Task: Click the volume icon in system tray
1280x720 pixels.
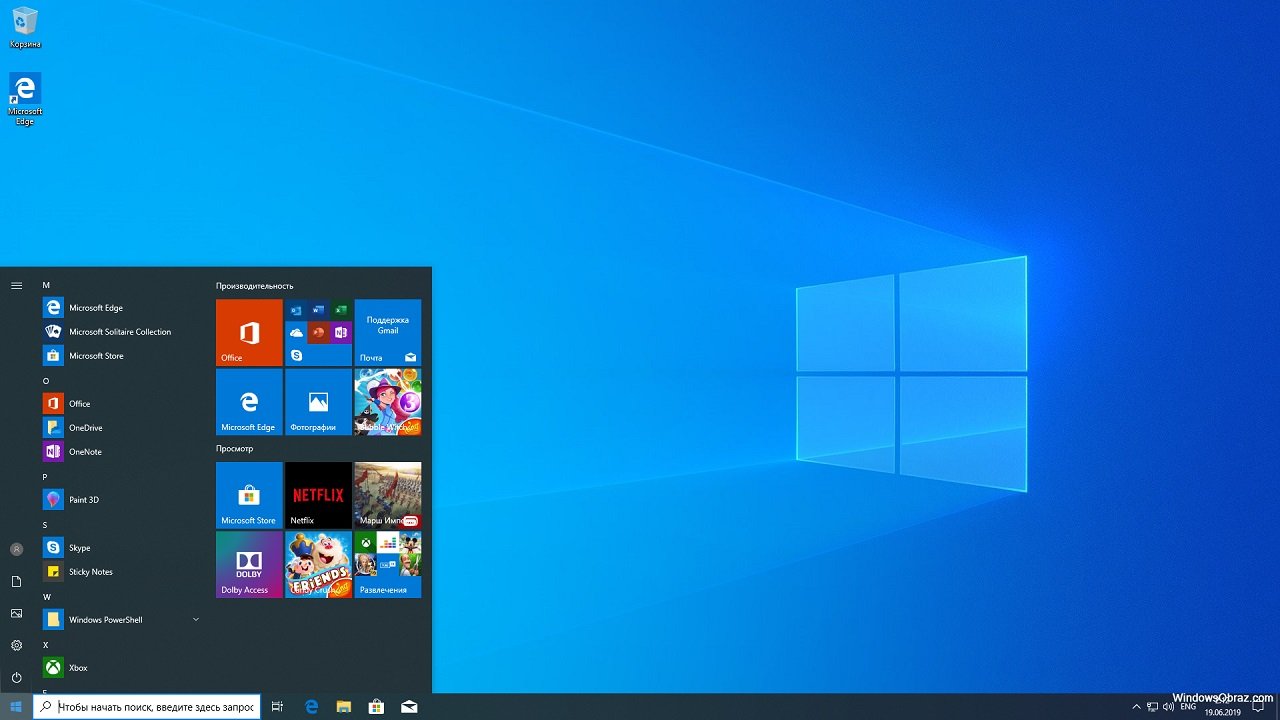Action: click(1167, 707)
